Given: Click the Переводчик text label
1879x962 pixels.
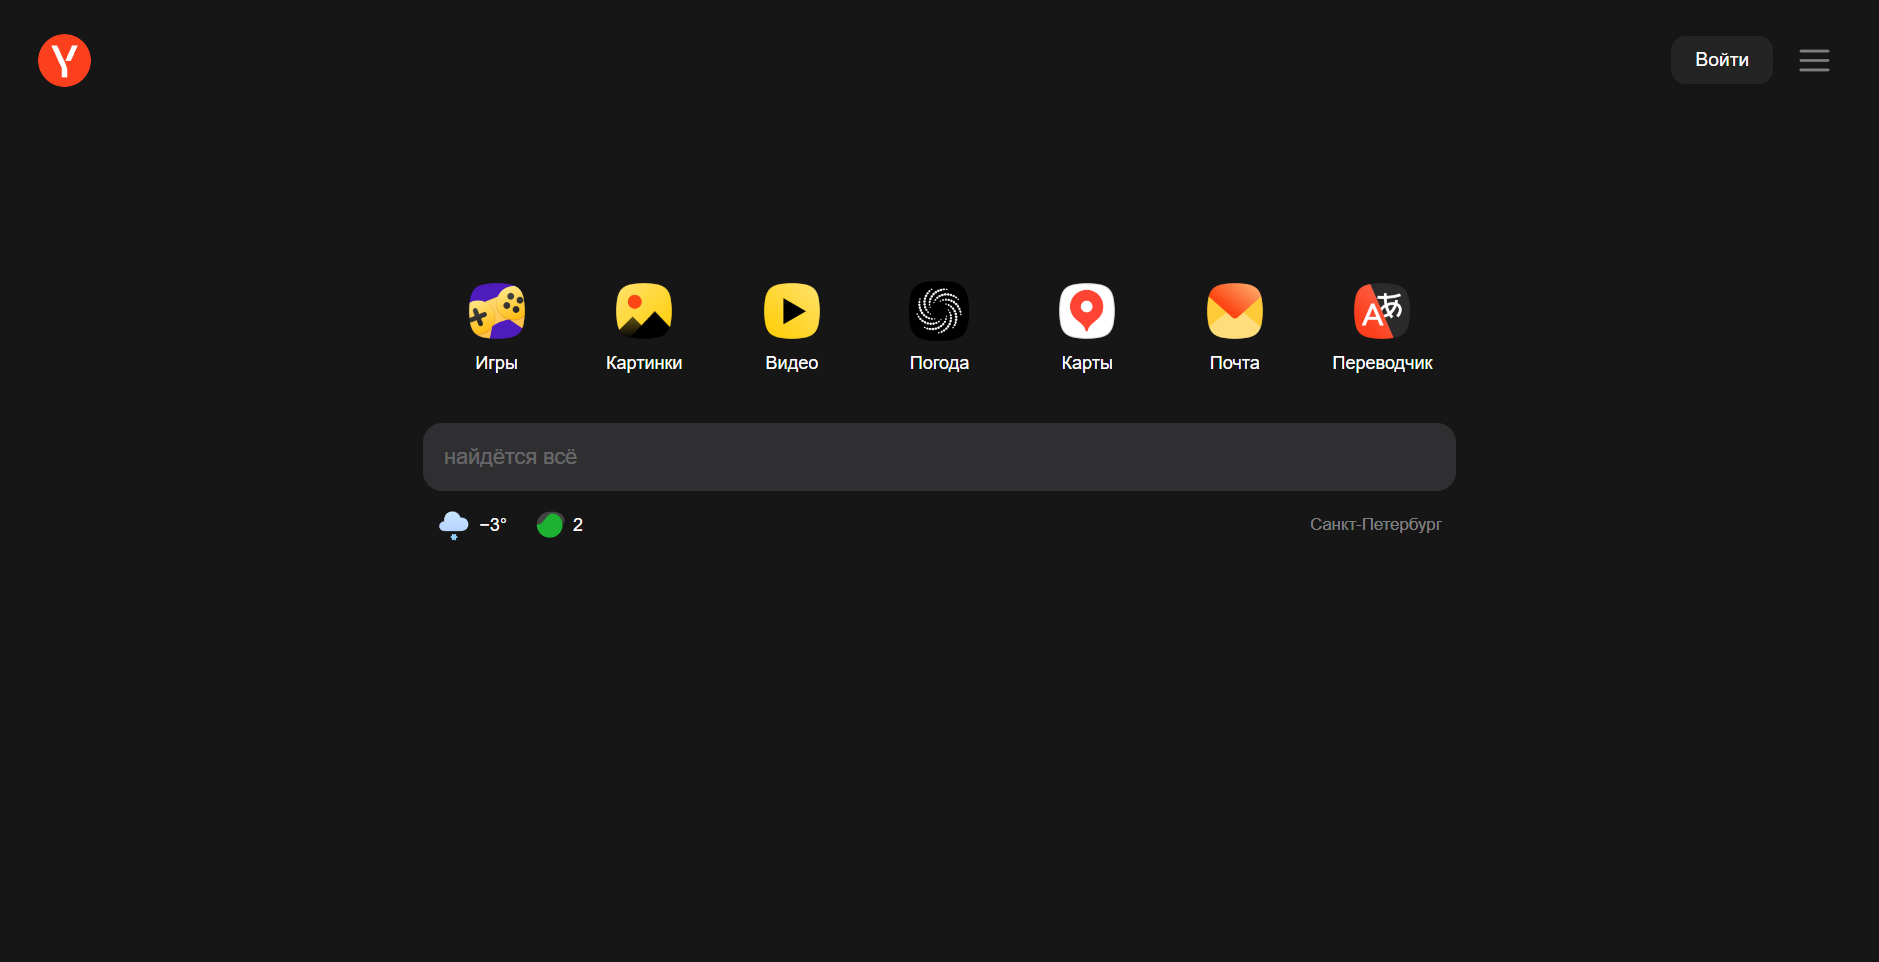Looking at the screenshot, I should 1382,363.
